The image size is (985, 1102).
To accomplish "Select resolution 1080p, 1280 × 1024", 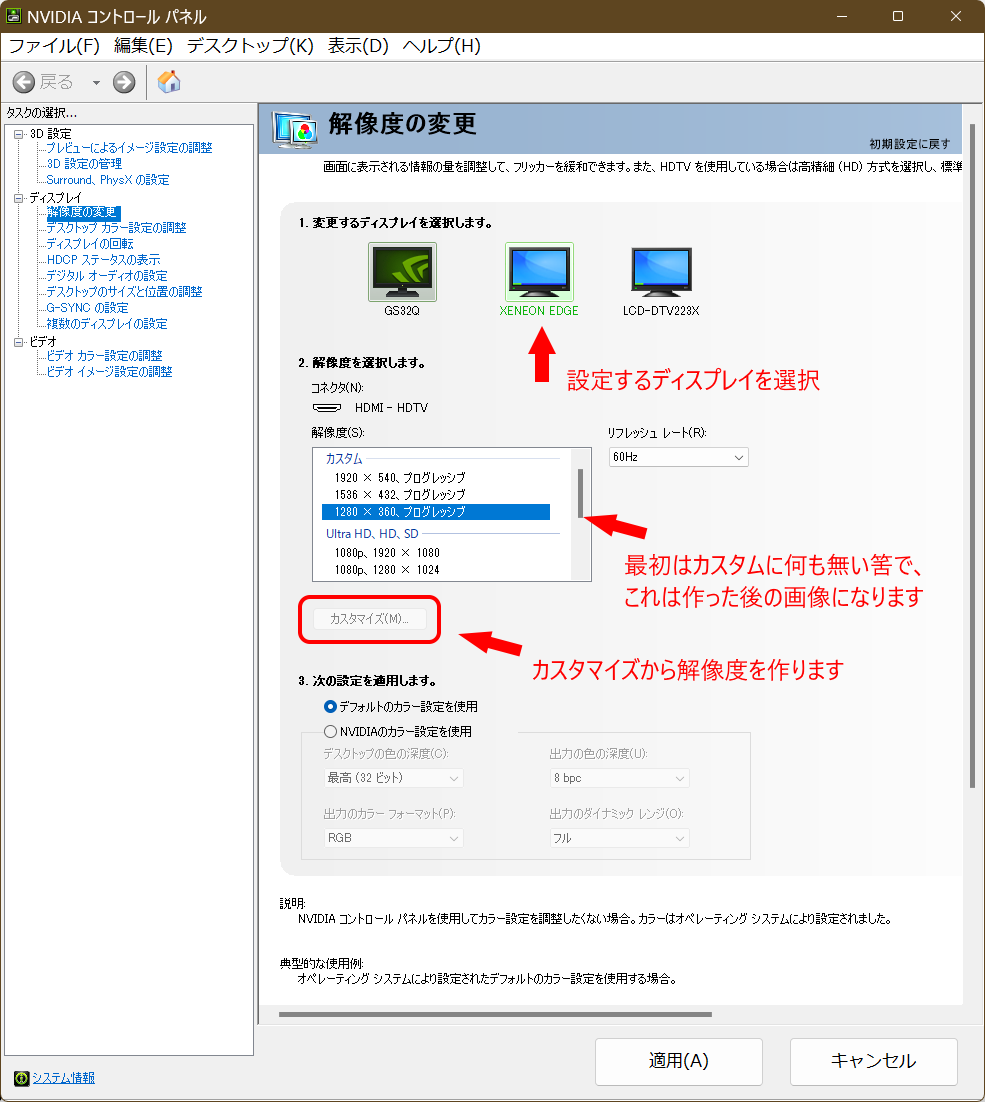I will pyautogui.click(x=436, y=570).
